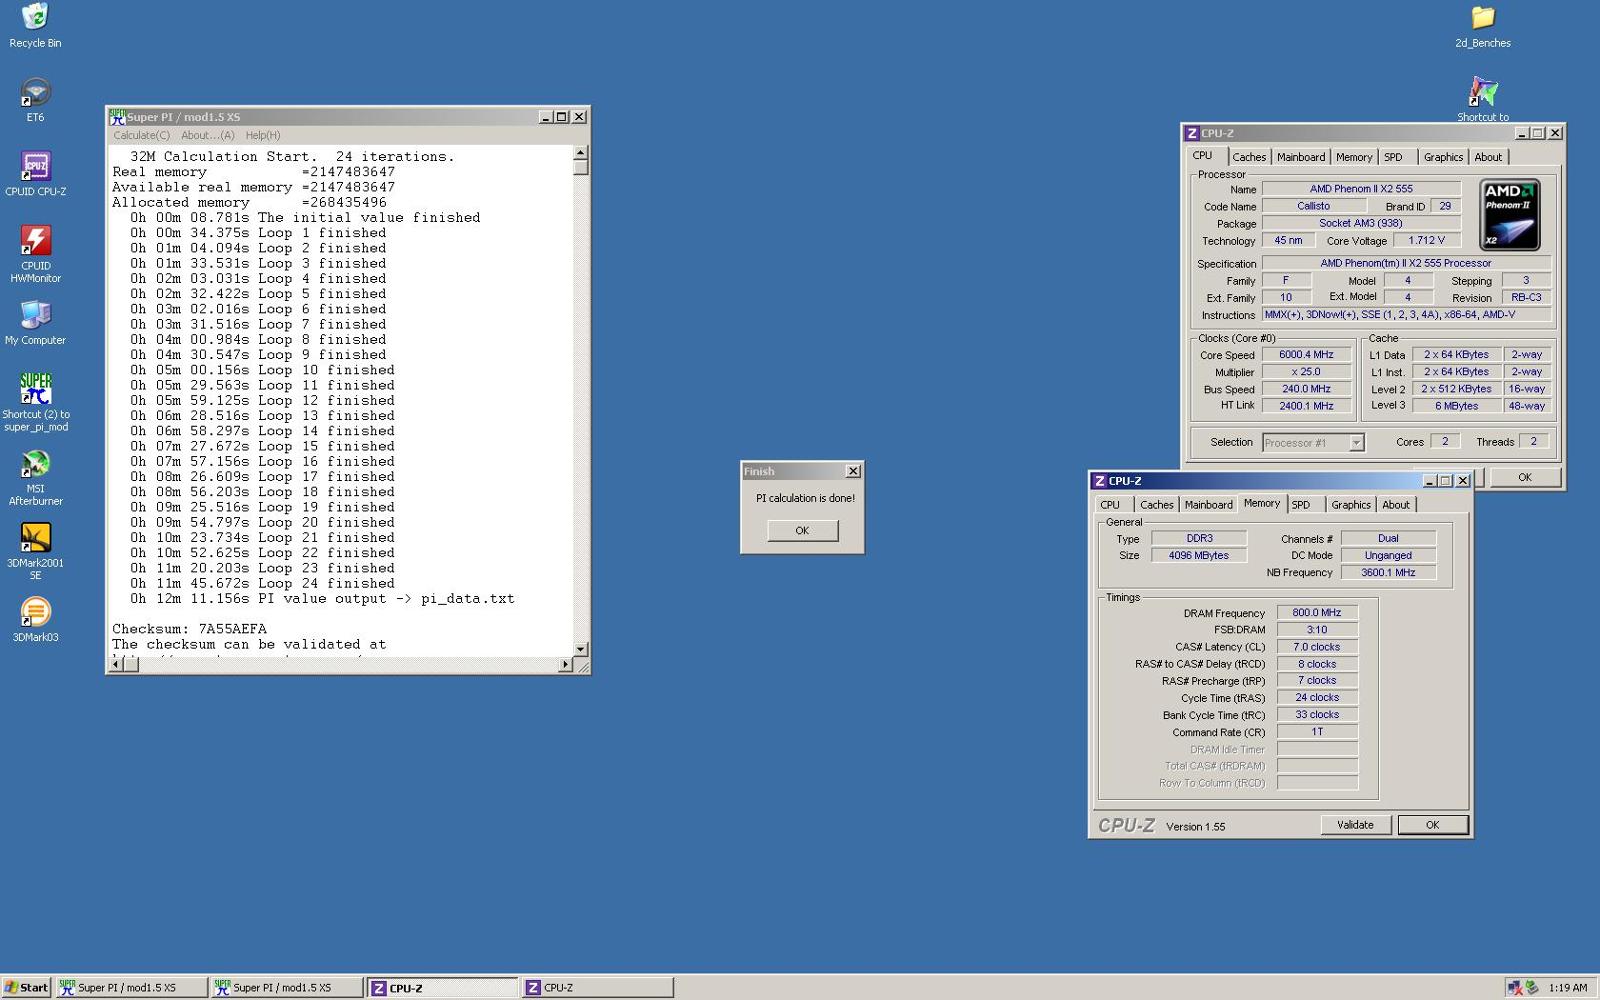Screen dimensions: 1600x1000
Task: Launch CPUID CPU-Z desktop icon
Action: pyautogui.click(x=35, y=173)
